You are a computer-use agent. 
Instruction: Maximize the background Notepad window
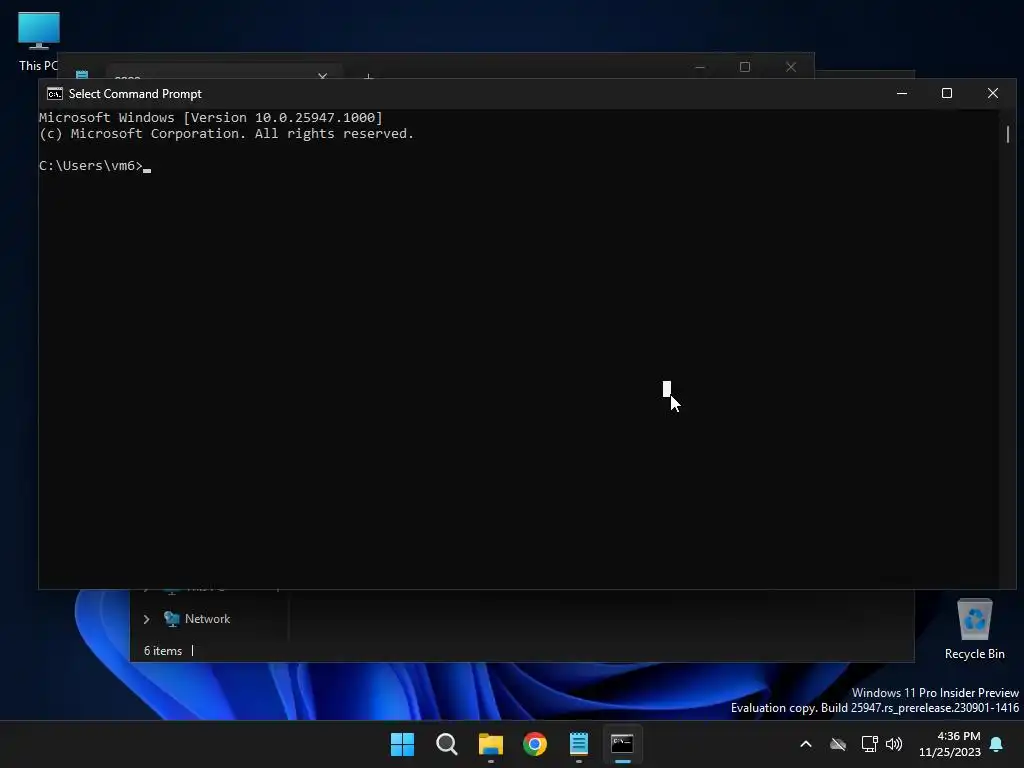tap(745, 67)
